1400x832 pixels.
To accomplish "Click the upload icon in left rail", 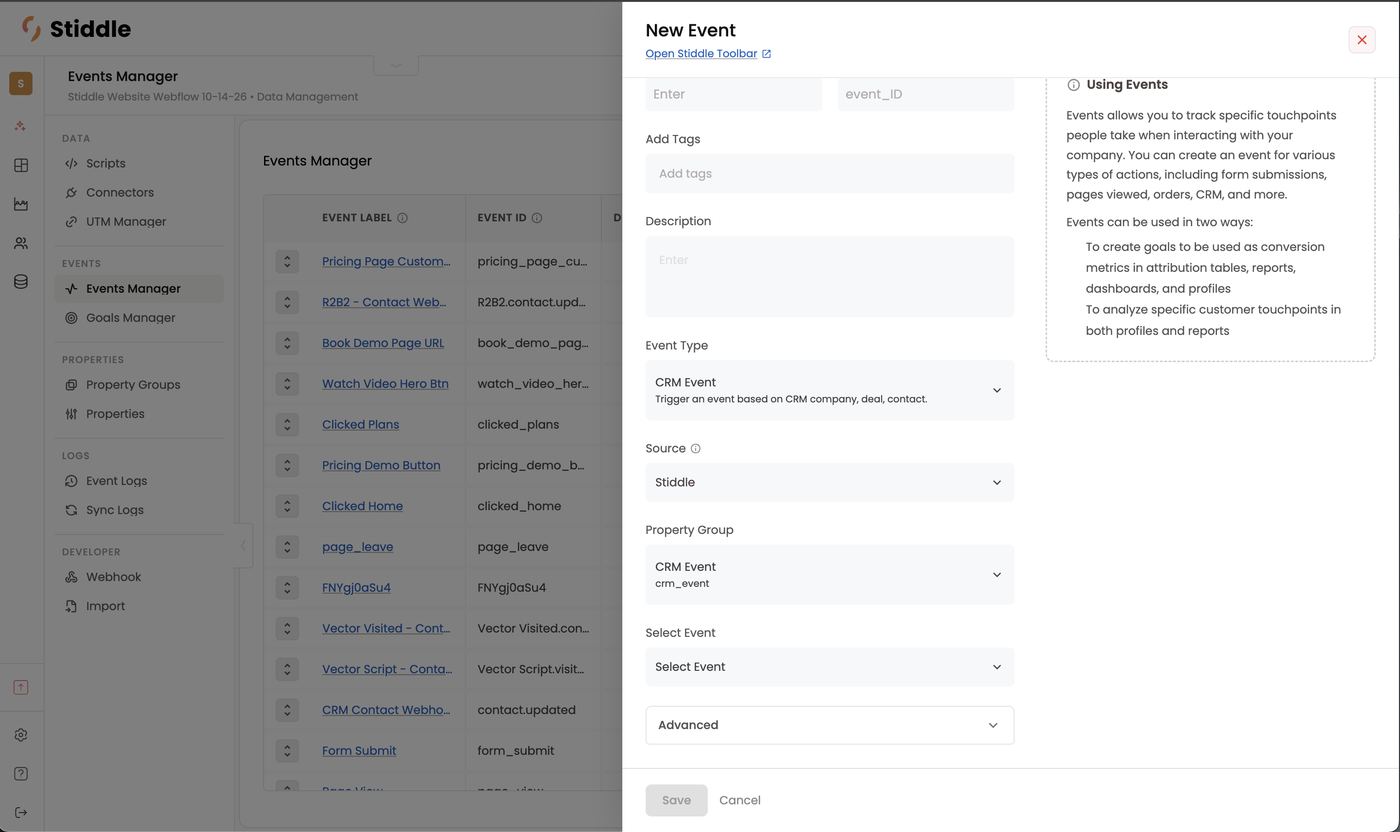I will pyautogui.click(x=21, y=688).
